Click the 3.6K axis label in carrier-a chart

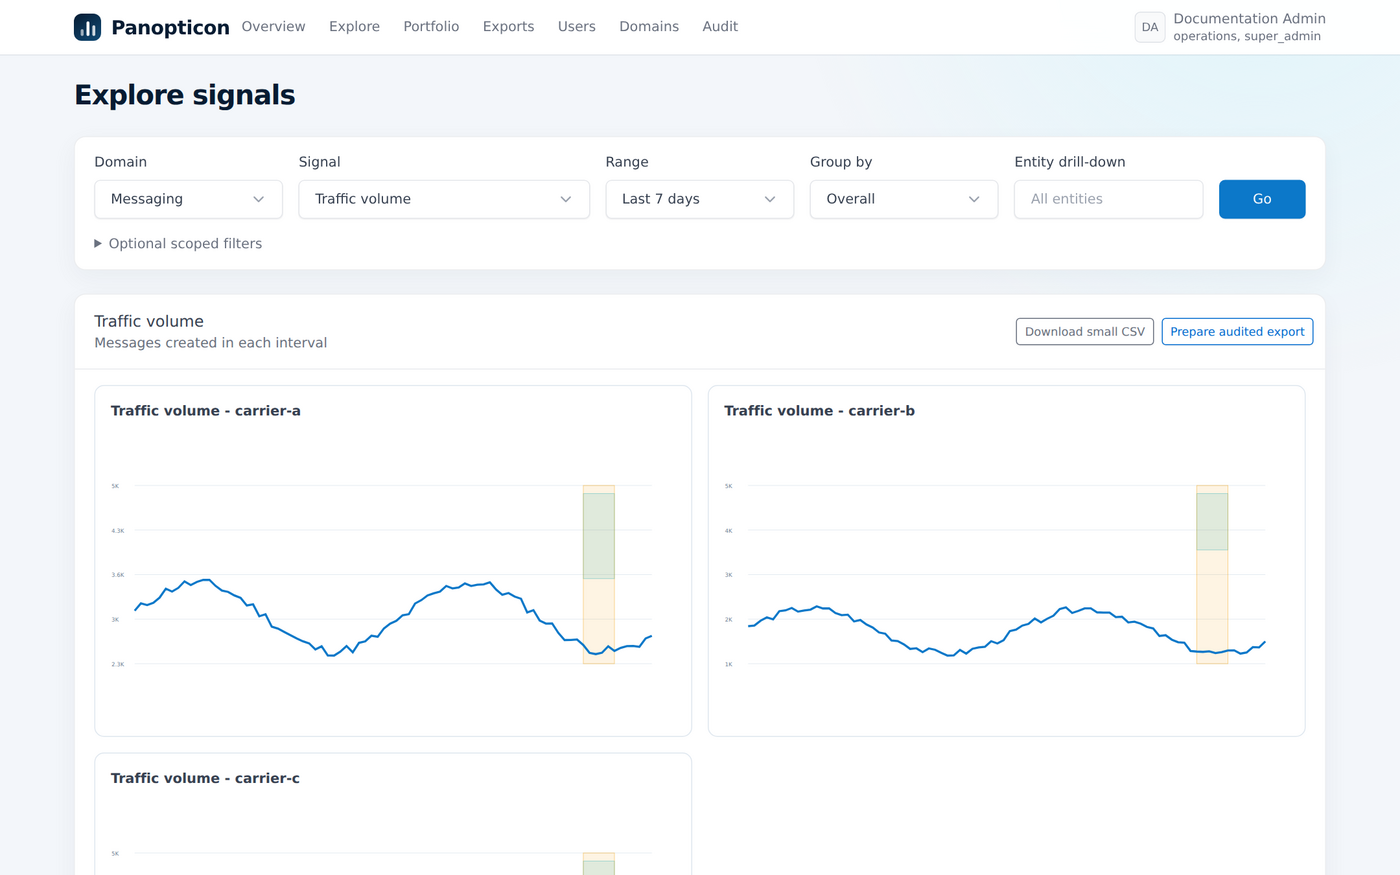tap(118, 575)
